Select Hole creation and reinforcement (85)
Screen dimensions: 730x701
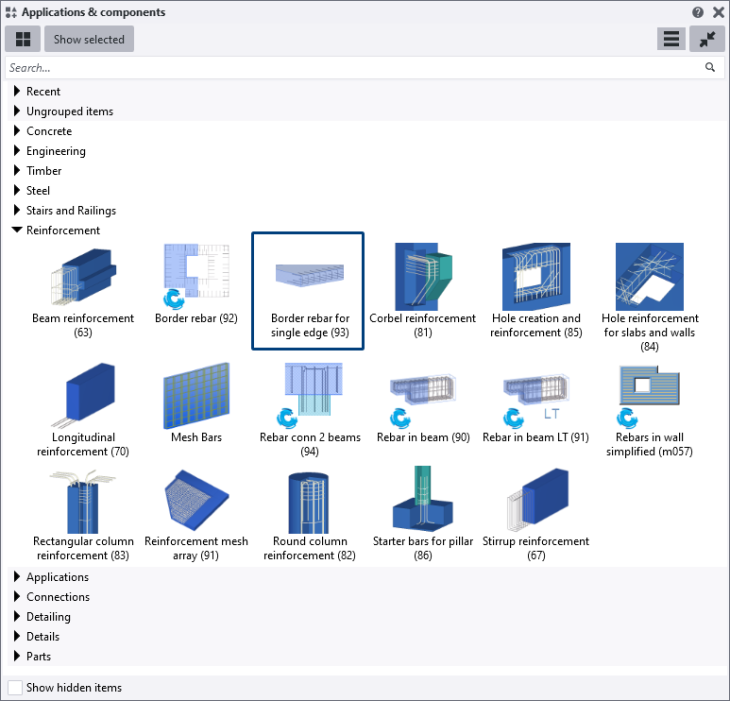pyautogui.click(x=536, y=291)
